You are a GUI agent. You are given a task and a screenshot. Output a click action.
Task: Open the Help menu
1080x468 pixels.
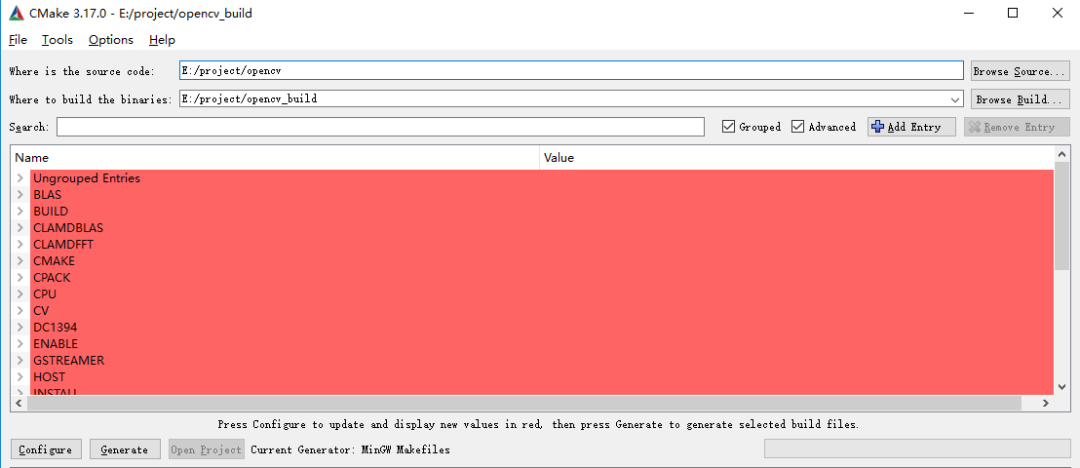[x=162, y=40]
